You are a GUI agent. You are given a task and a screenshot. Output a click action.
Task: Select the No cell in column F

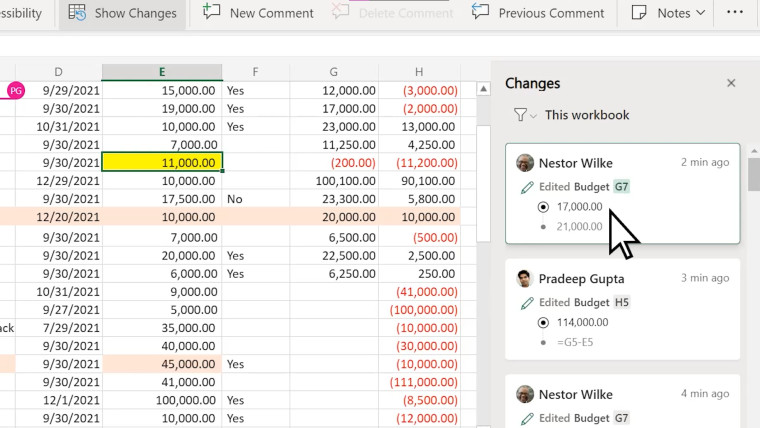point(255,199)
